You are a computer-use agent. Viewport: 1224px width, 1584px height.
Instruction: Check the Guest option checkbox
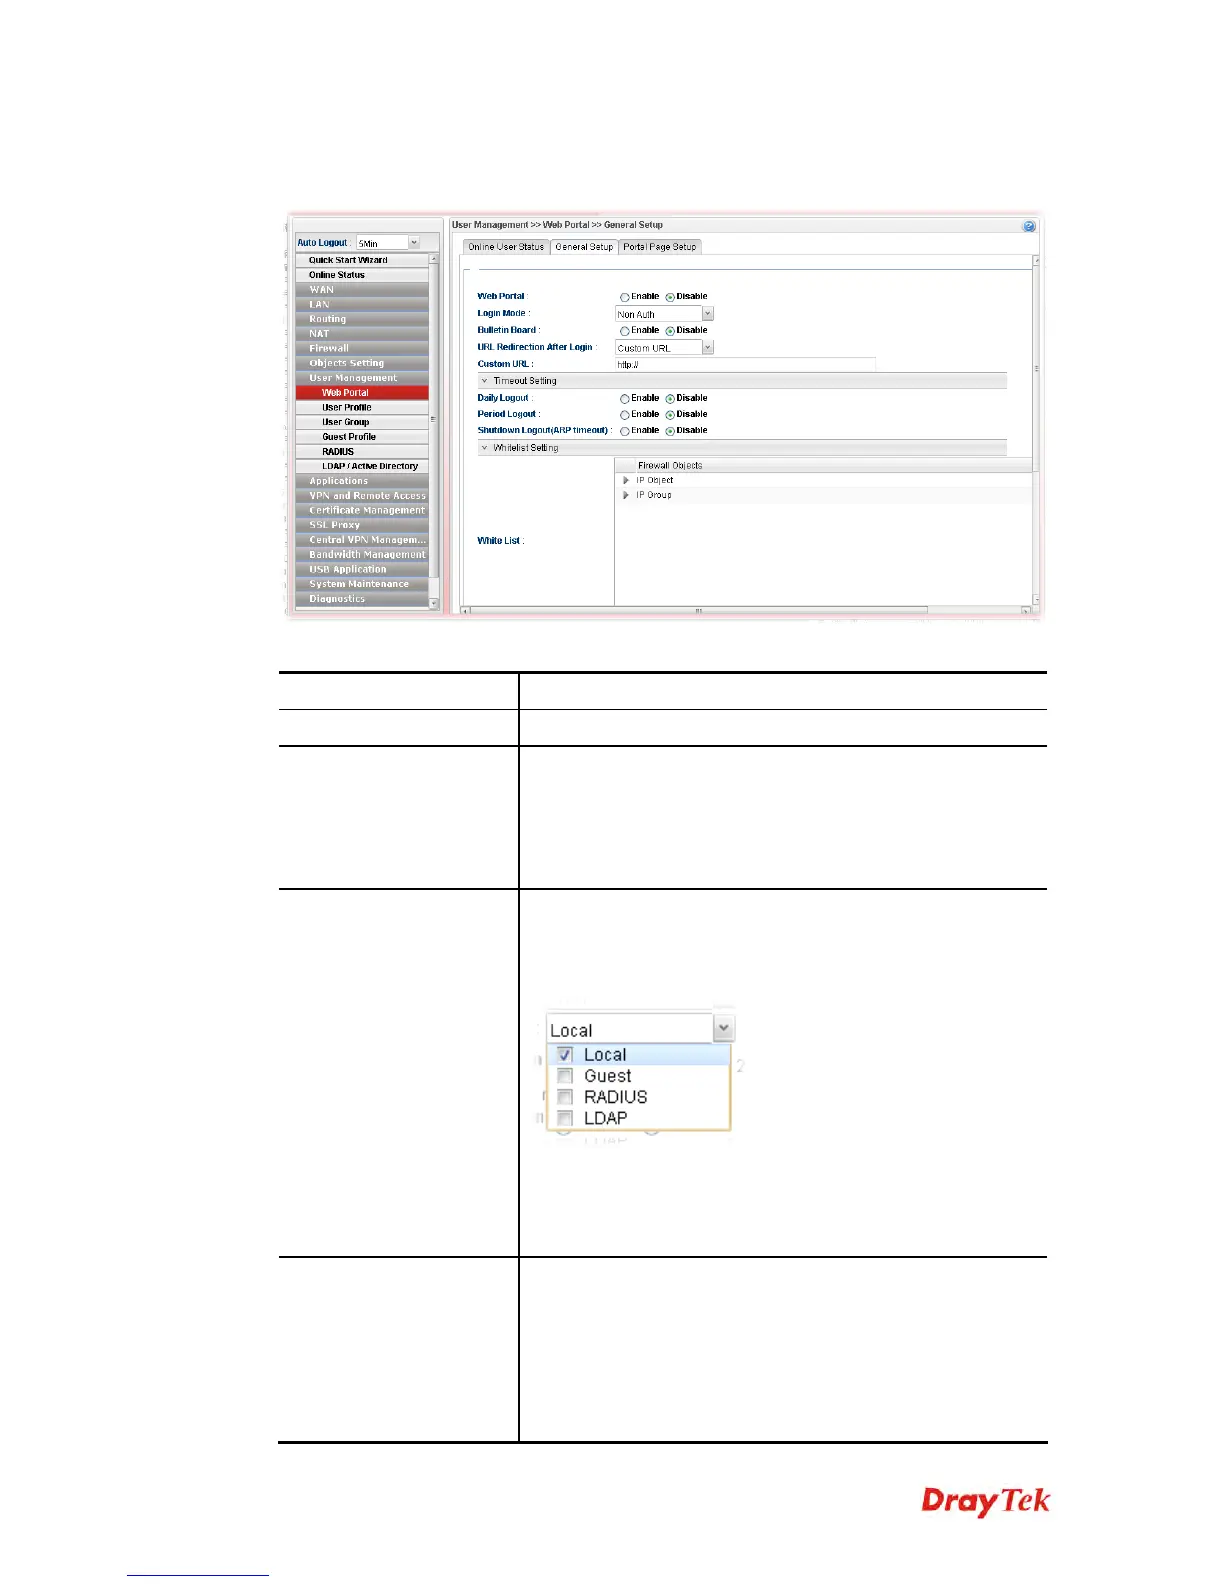(565, 1076)
